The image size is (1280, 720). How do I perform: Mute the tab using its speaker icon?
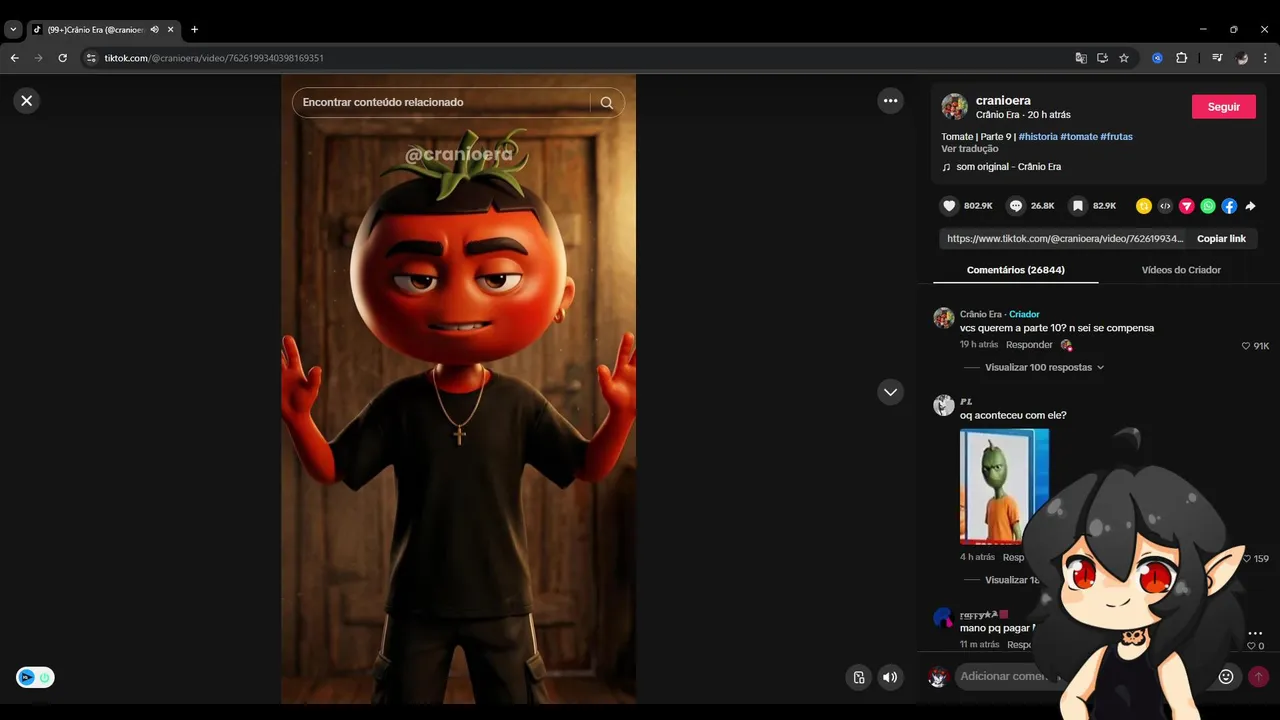155,30
